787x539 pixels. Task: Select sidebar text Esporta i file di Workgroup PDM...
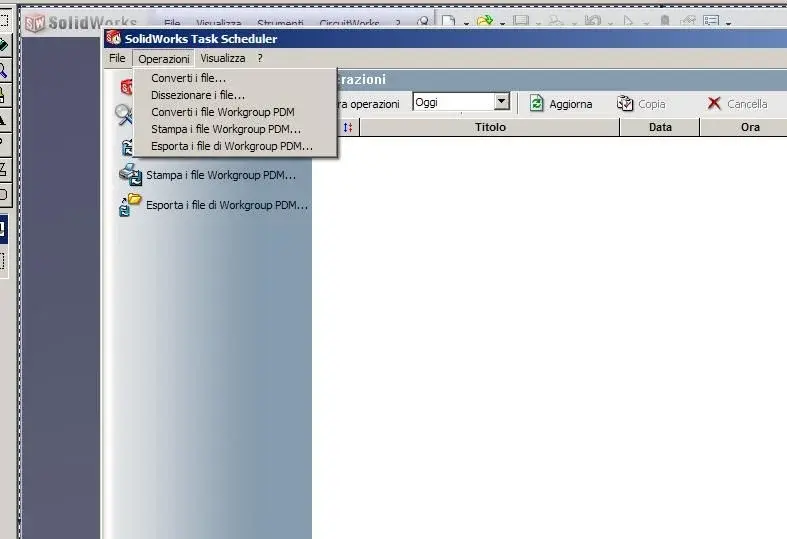pyautogui.click(x=227, y=205)
